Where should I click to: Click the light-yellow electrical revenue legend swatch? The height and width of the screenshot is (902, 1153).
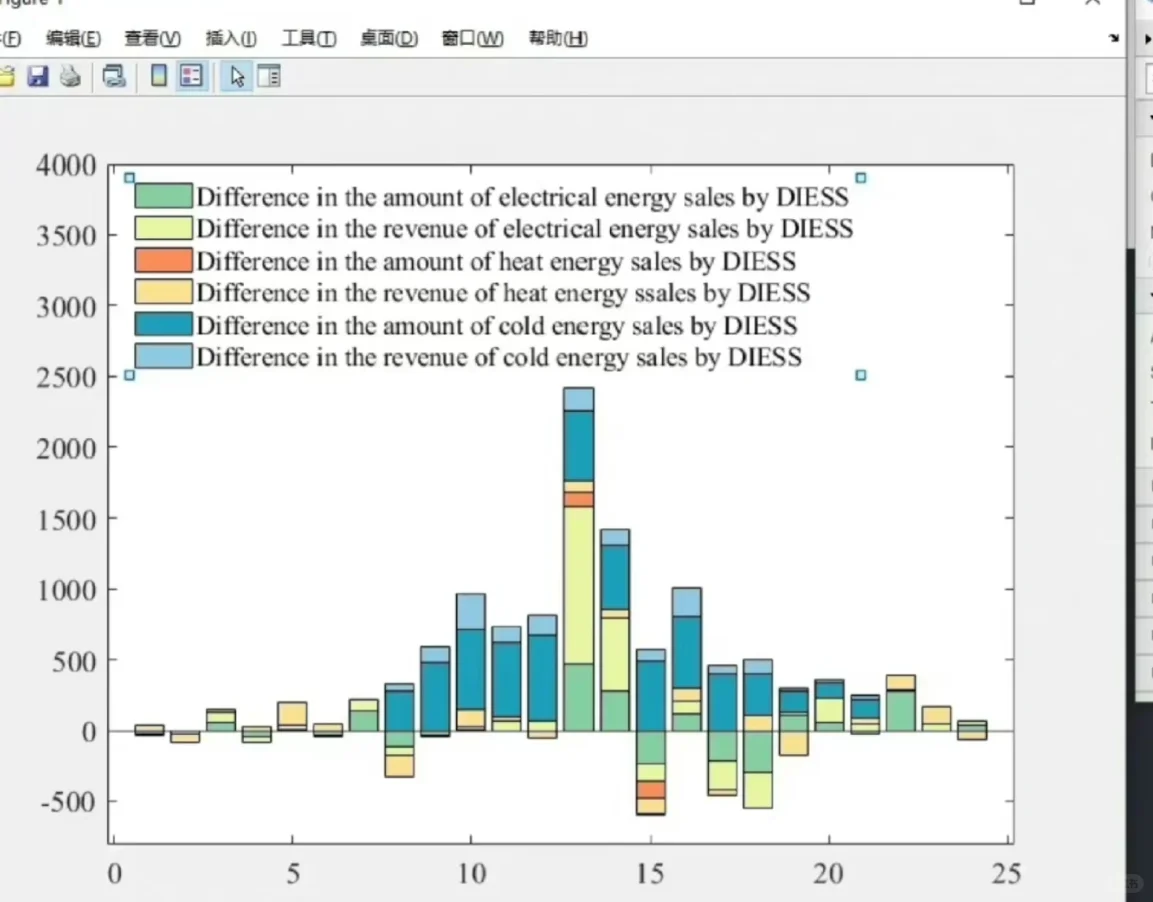pos(163,228)
